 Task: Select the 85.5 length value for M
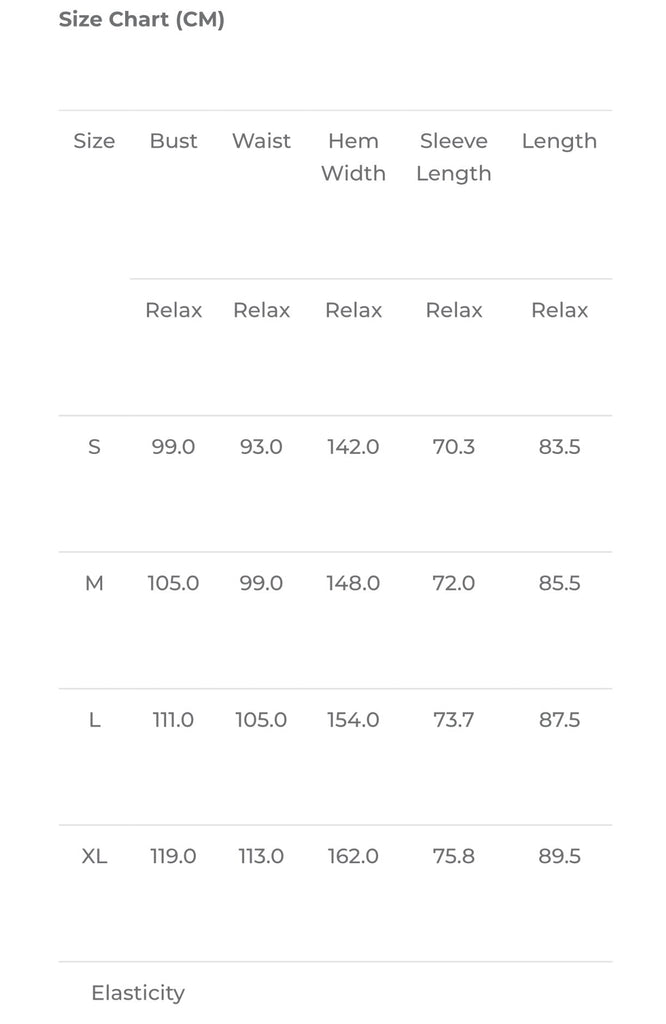[x=559, y=583]
